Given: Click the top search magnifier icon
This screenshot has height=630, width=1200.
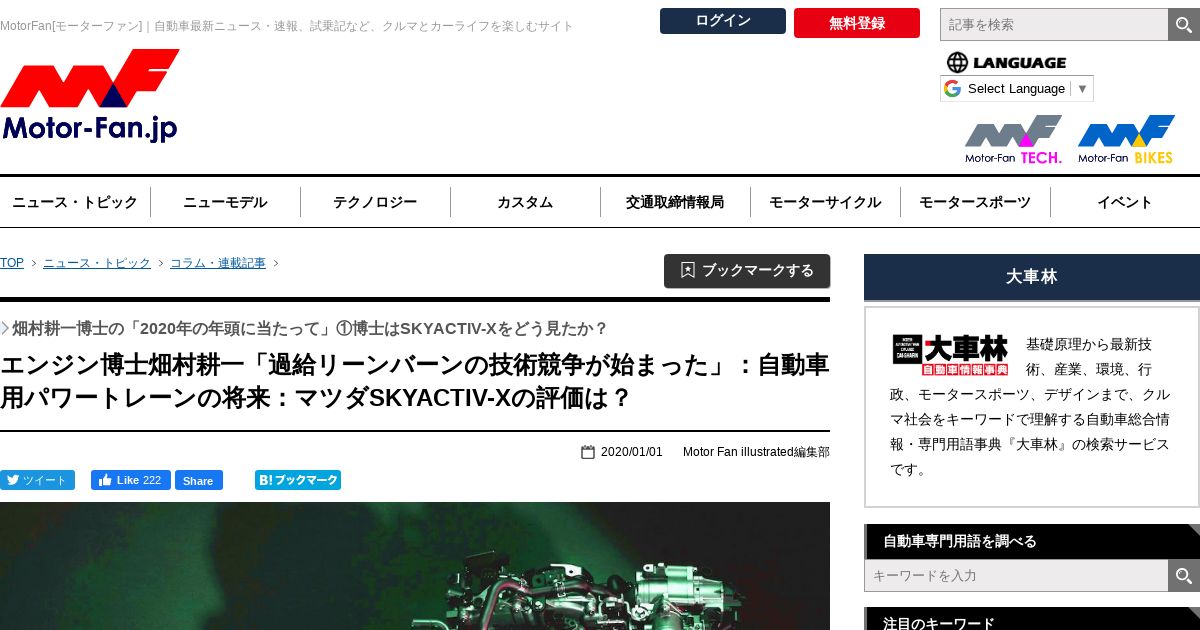Looking at the screenshot, I should [x=1184, y=24].
